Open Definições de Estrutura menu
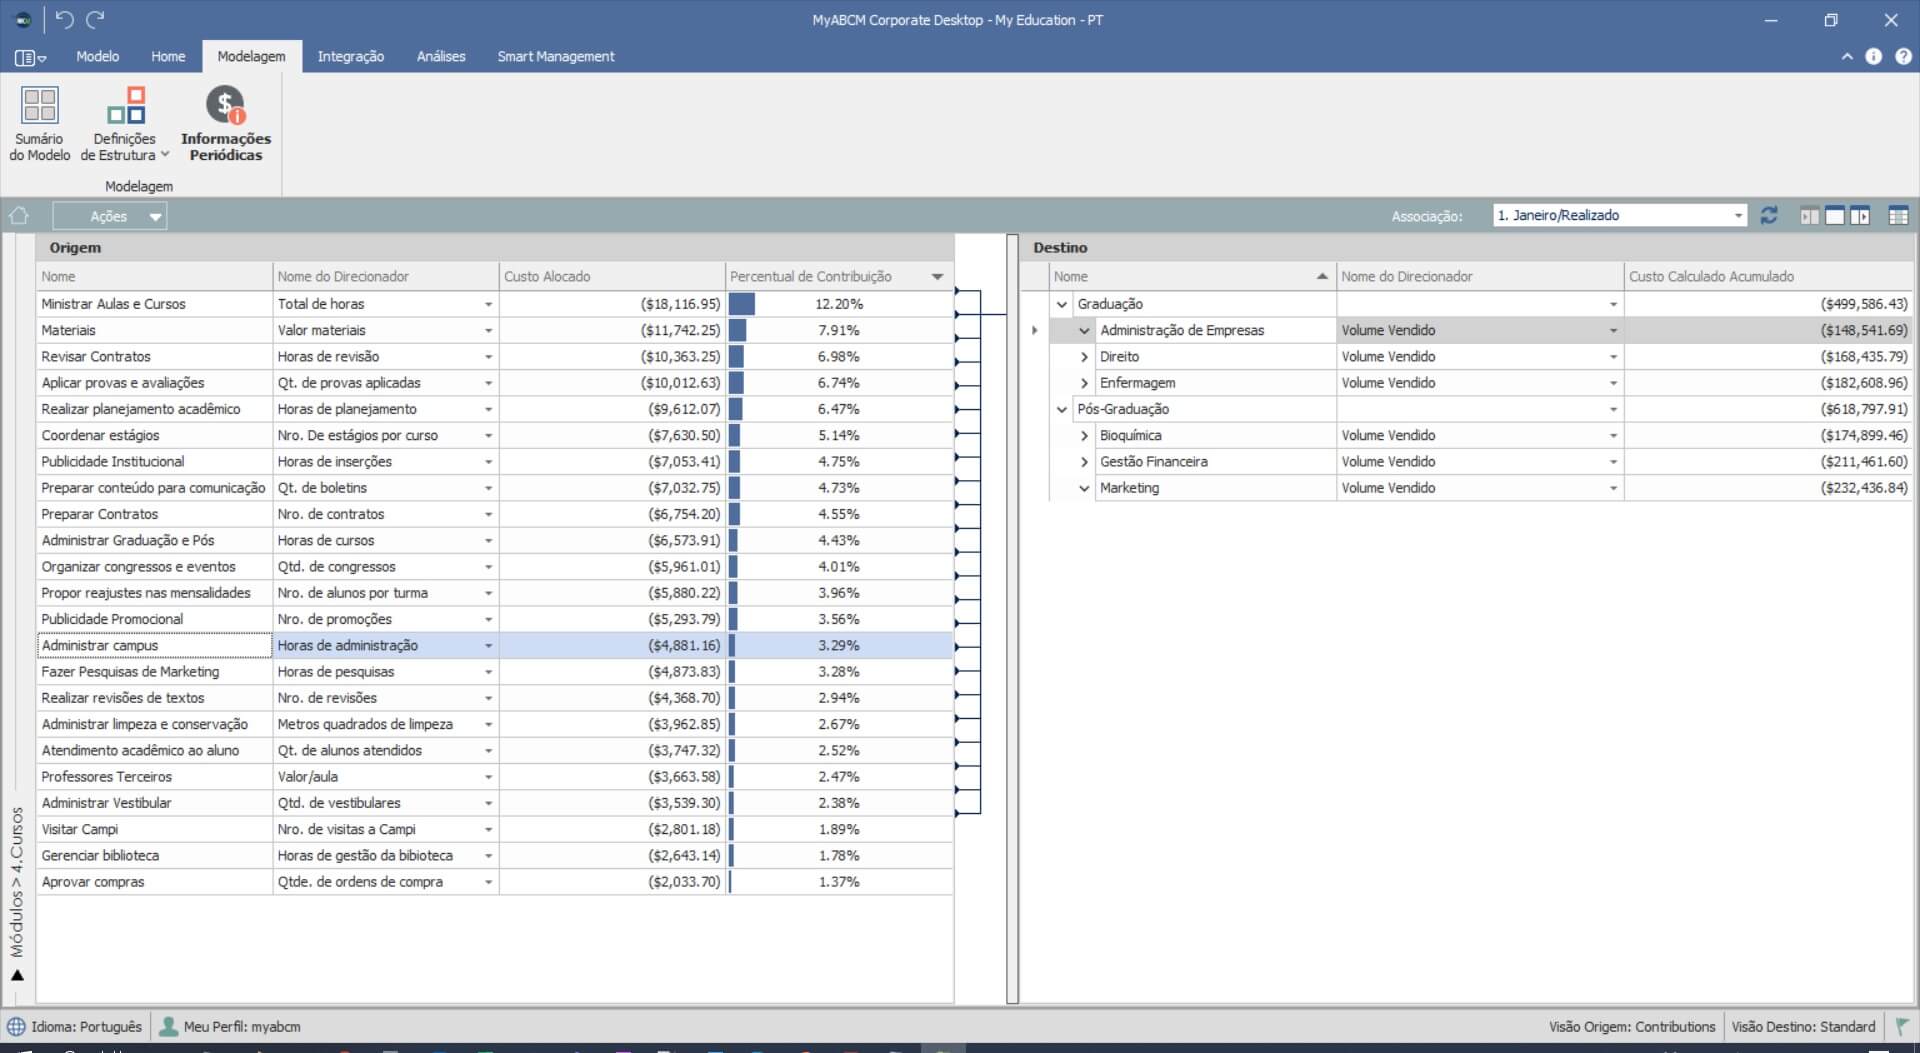1920x1053 pixels. point(125,124)
